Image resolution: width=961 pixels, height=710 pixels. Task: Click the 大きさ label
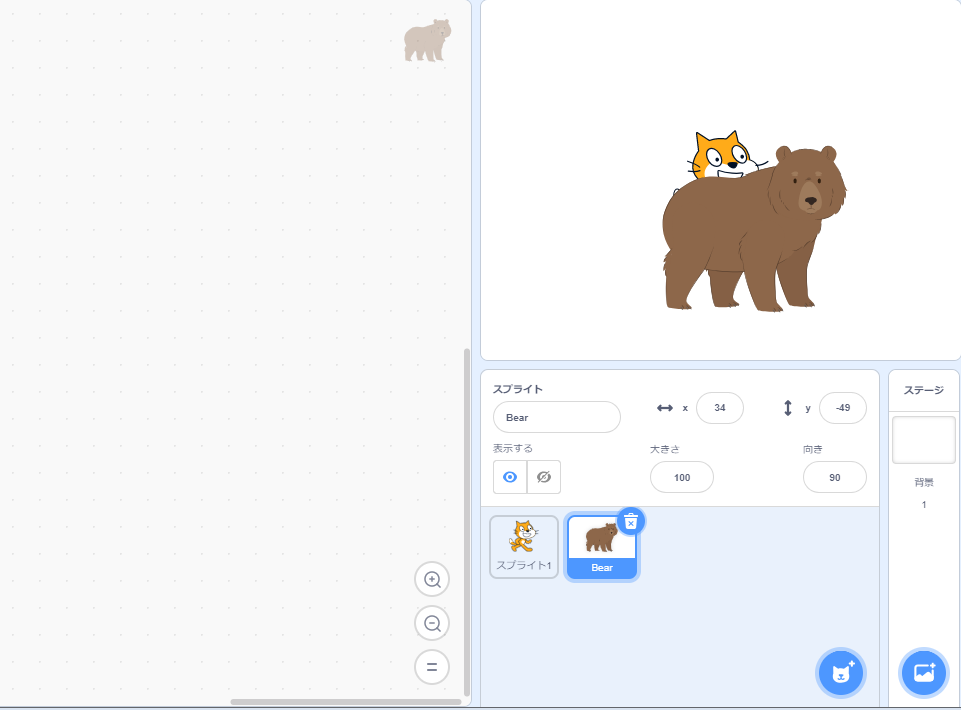click(665, 449)
